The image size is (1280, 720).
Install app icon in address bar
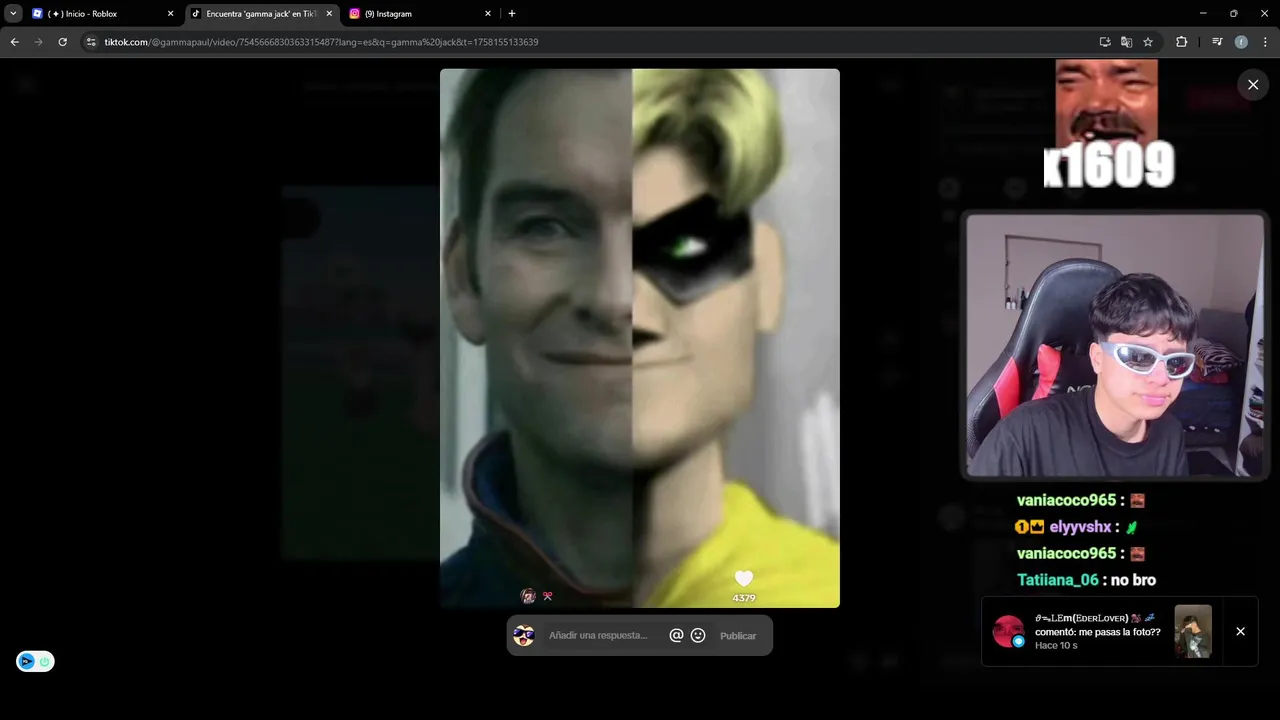[x=1105, y=42]
